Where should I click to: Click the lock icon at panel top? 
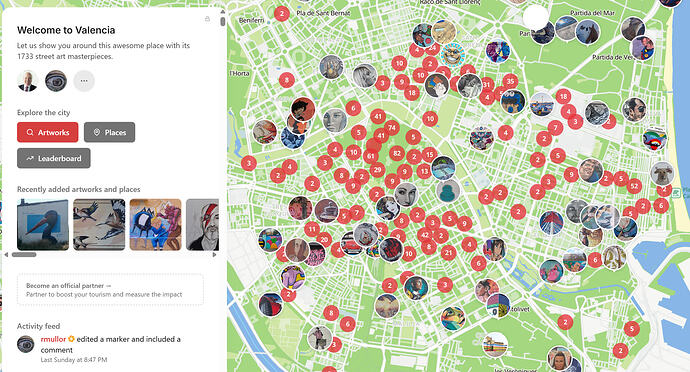tap(207, 19)
